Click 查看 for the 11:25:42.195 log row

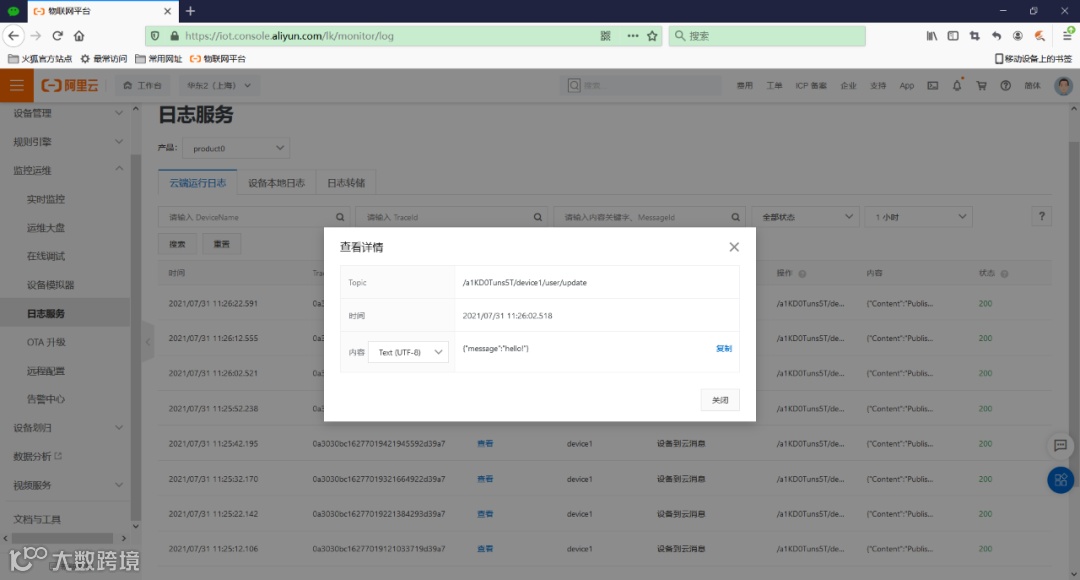coord(485,444)
